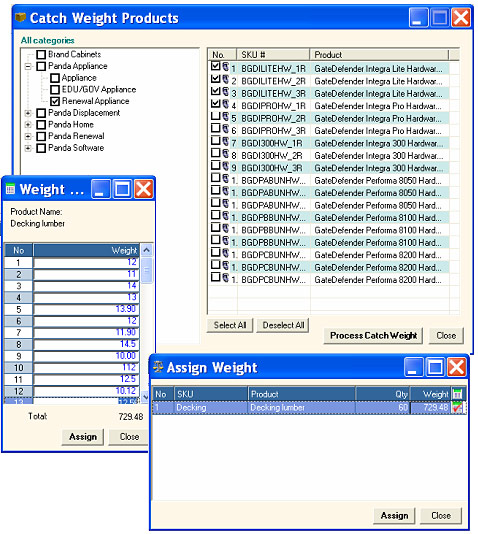Viewport: 478px width, 534px height.
Task: Click Close in Catch Weight Products
Action: click(446, 336)
